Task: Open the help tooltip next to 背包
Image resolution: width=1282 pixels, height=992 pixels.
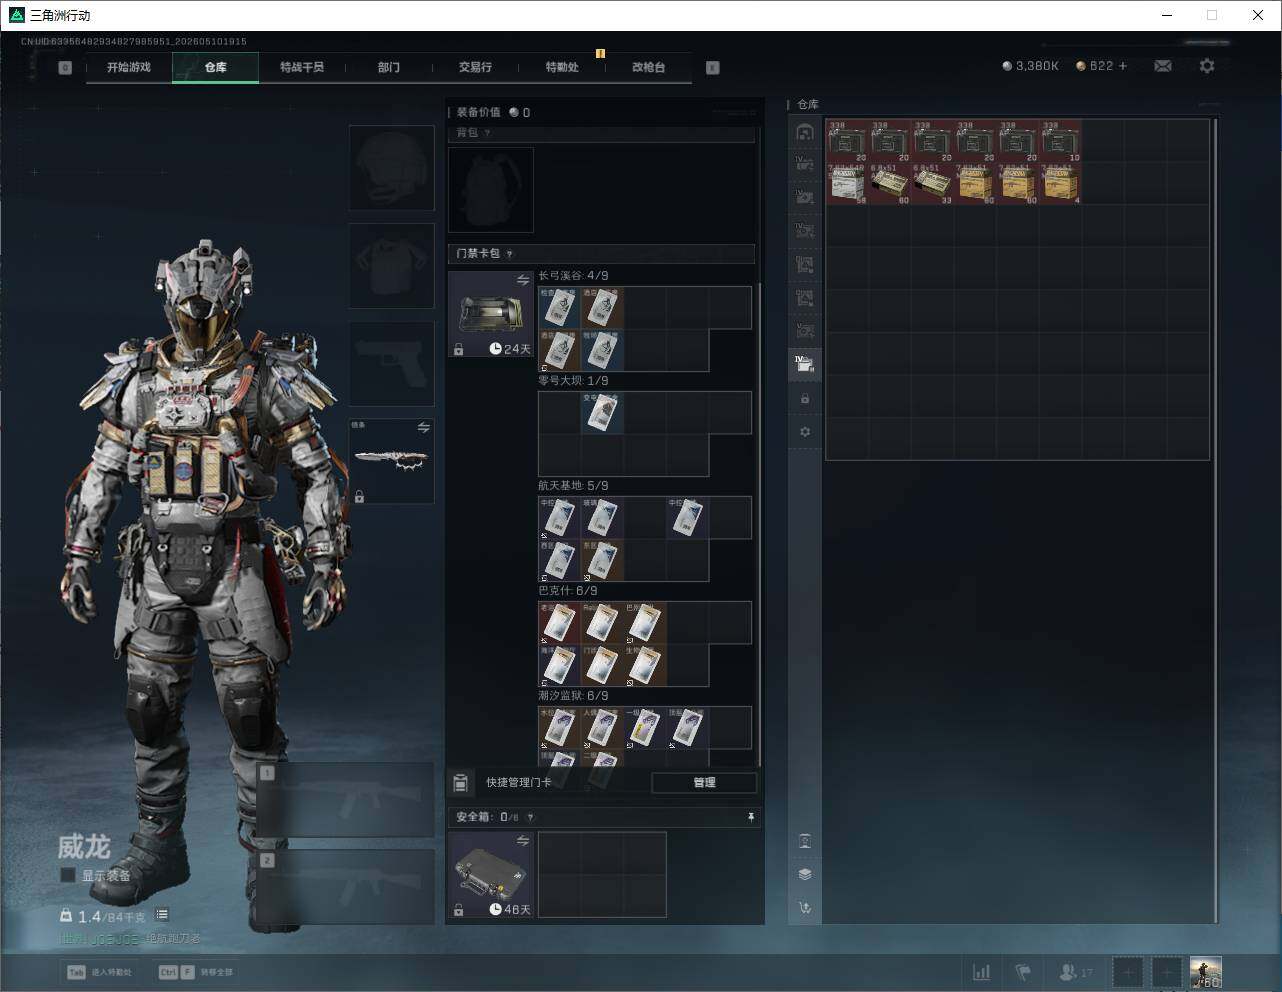Action: pos(488,133)
